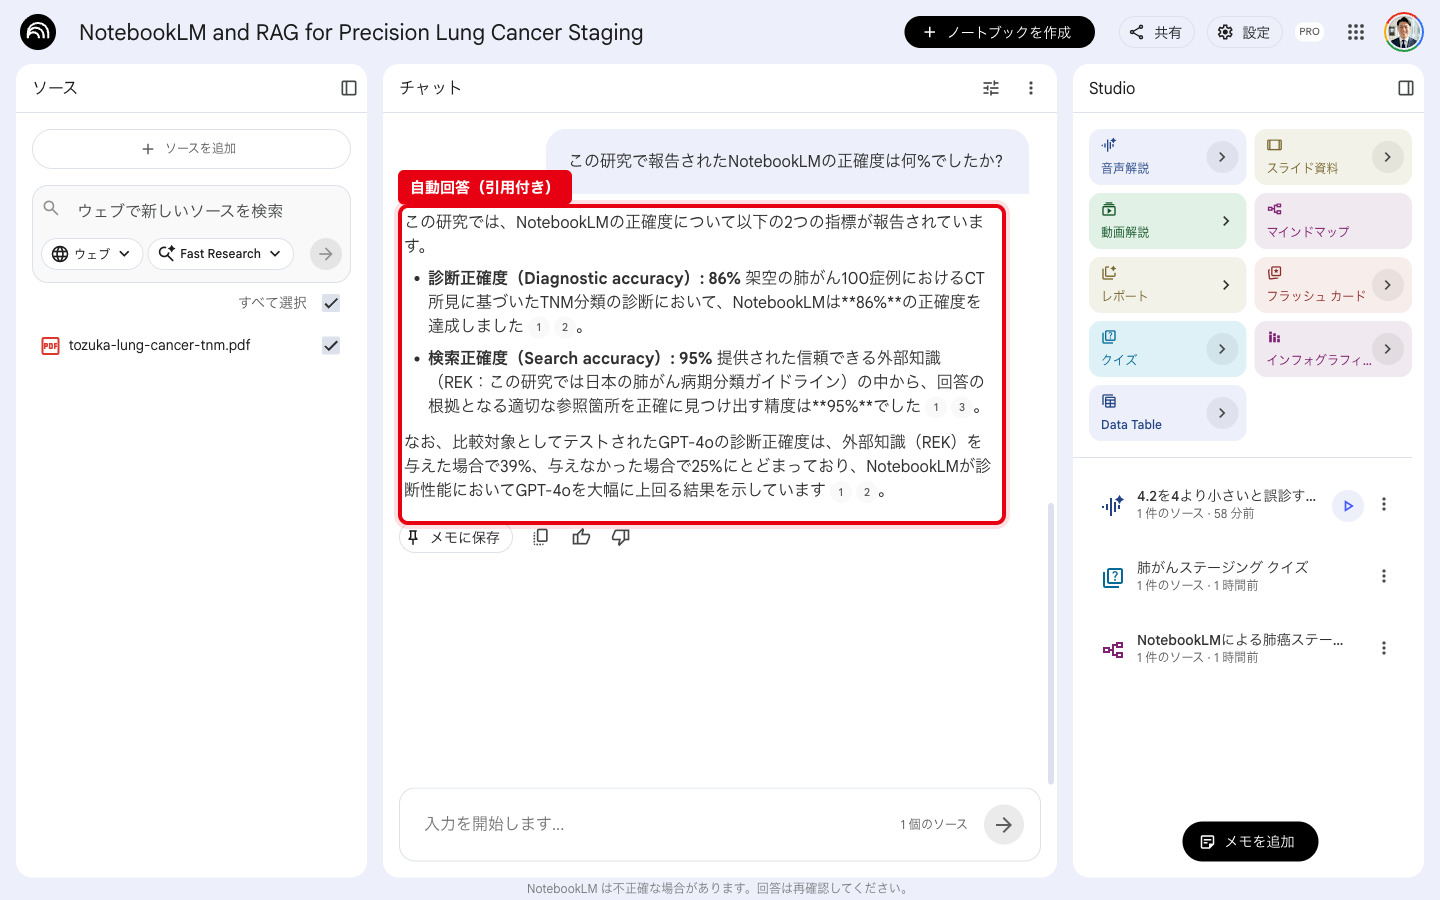Viewport: 1440px width, 900px height.
Task: Expand フラッシュ カード customization arrow
Action: [1388, 285]
